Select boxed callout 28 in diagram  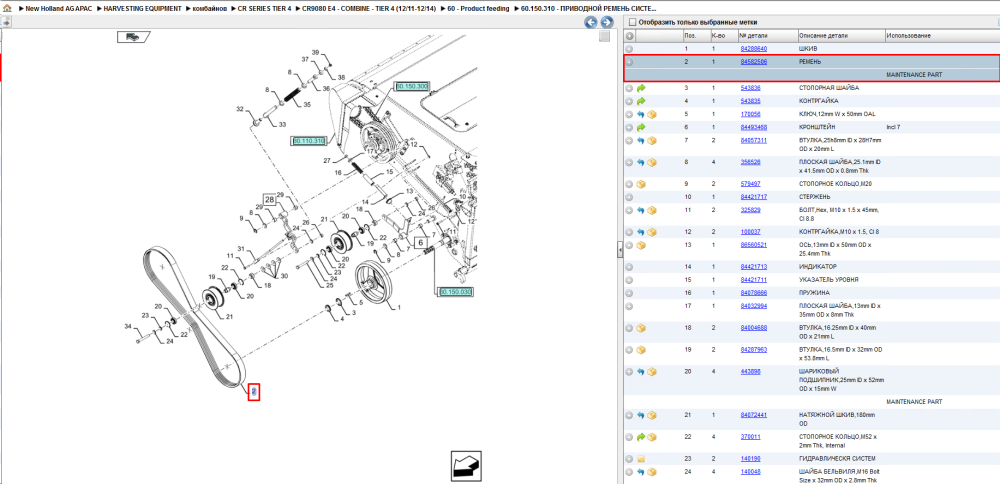(x=270, y=200)
